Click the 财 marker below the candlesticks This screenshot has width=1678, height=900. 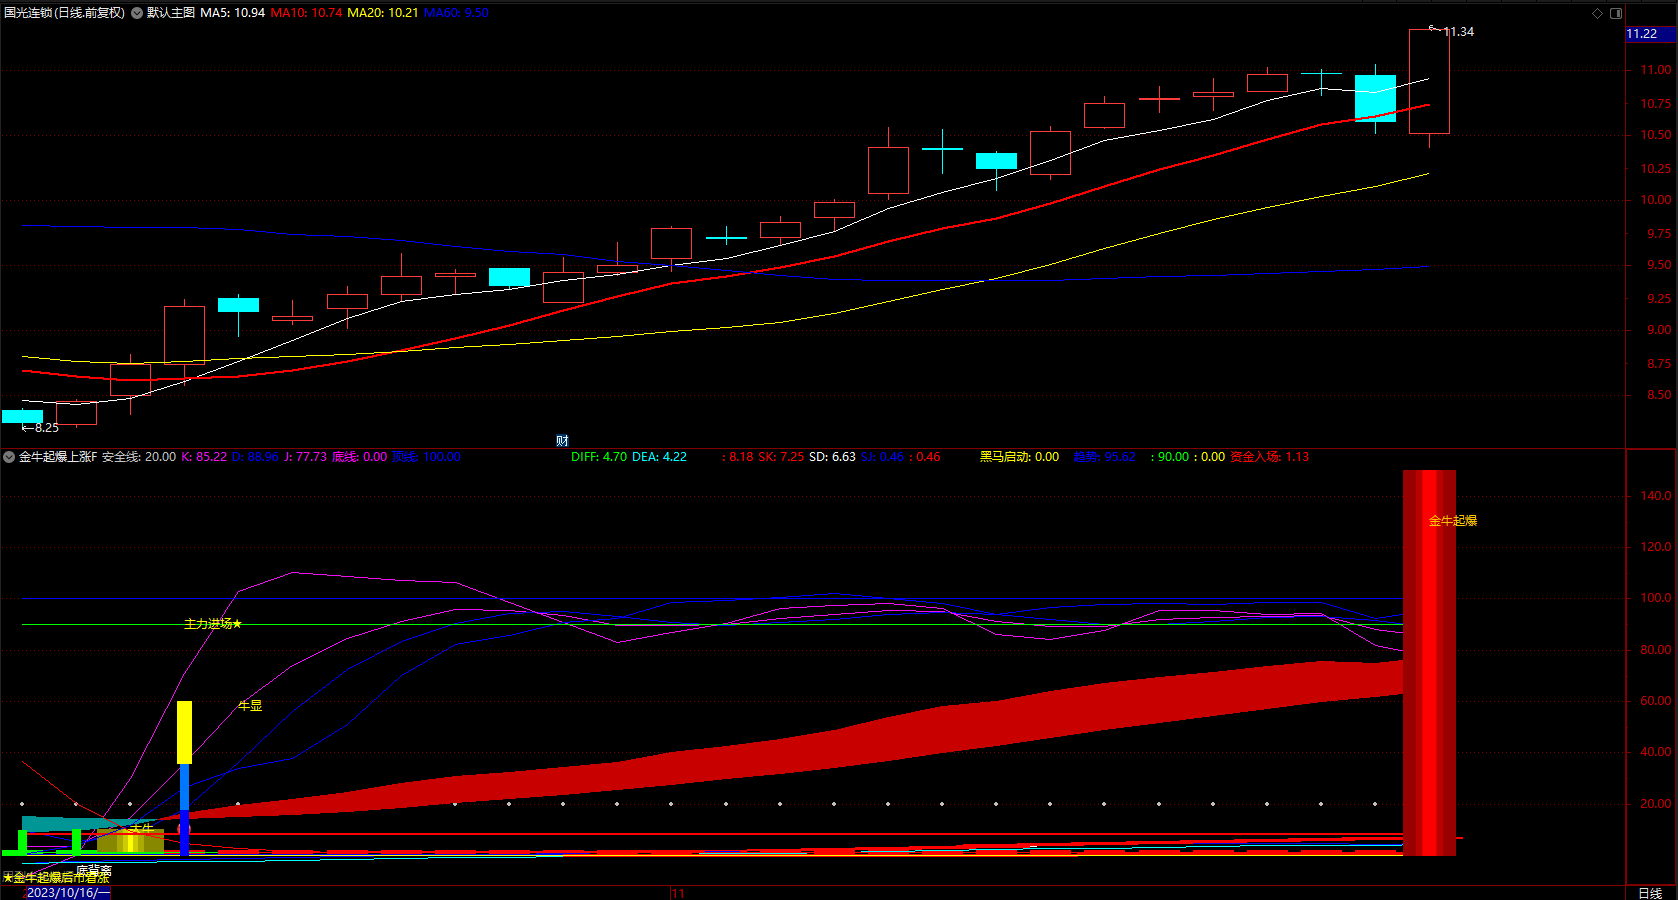point(562,441)
